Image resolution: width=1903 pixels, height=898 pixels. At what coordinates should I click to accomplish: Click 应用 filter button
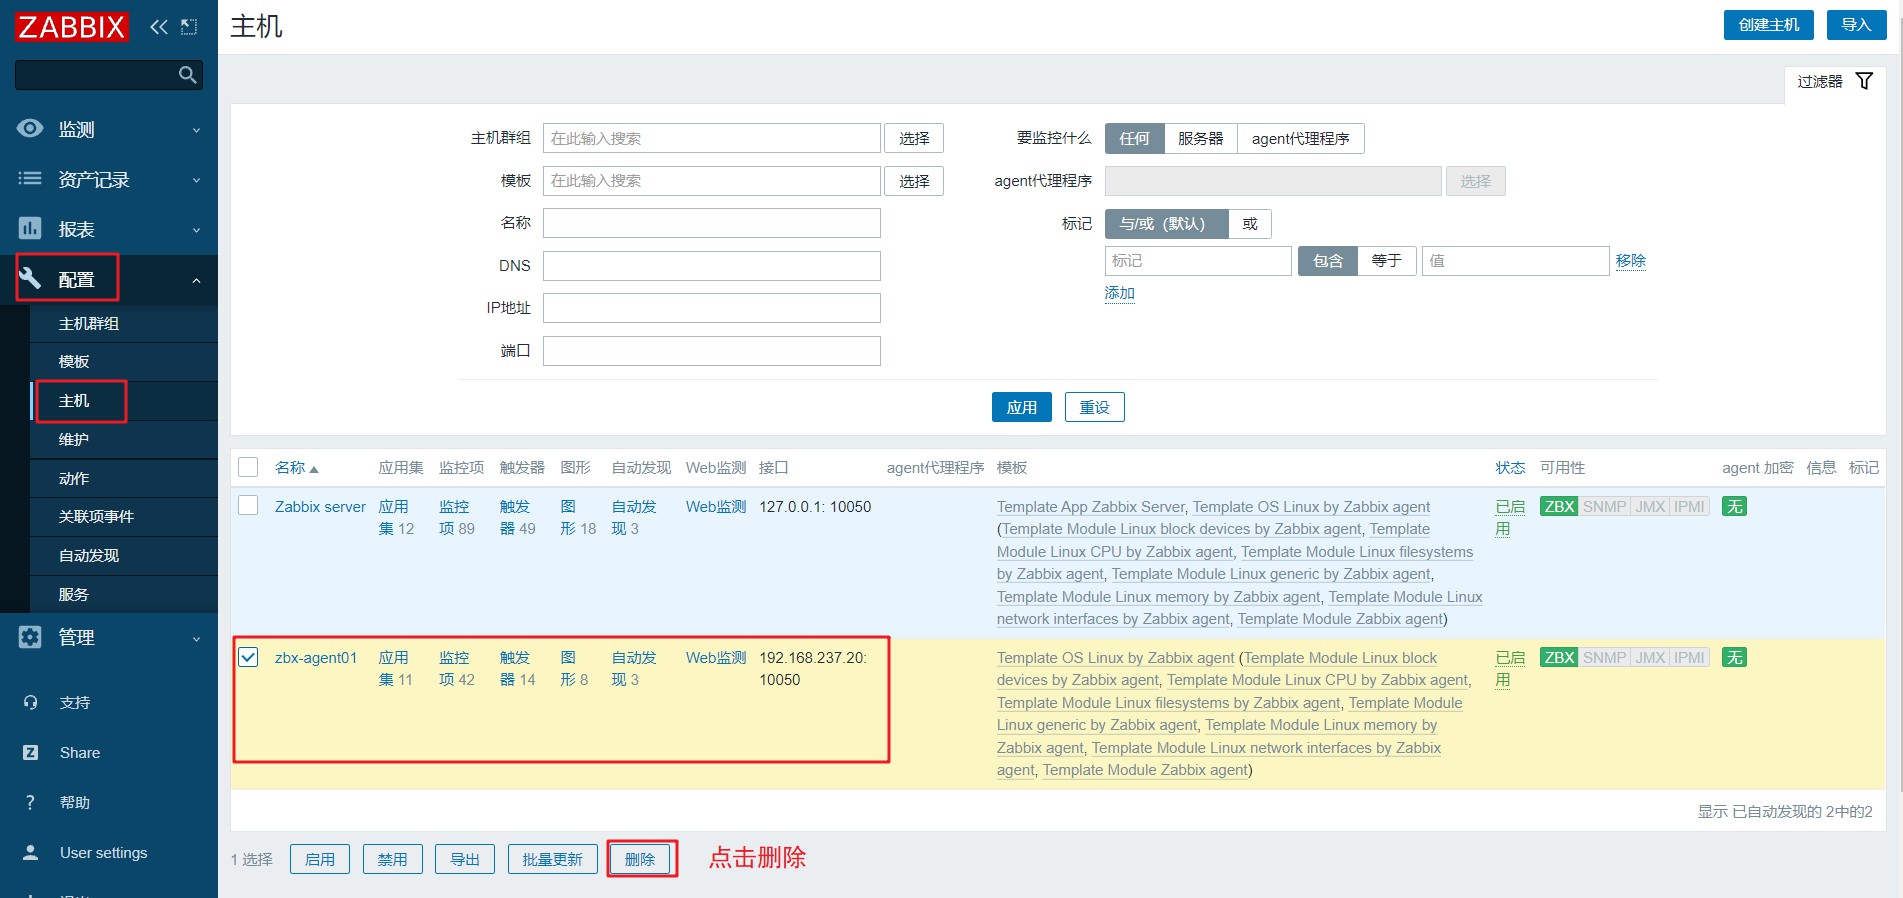pos(1021,407)
